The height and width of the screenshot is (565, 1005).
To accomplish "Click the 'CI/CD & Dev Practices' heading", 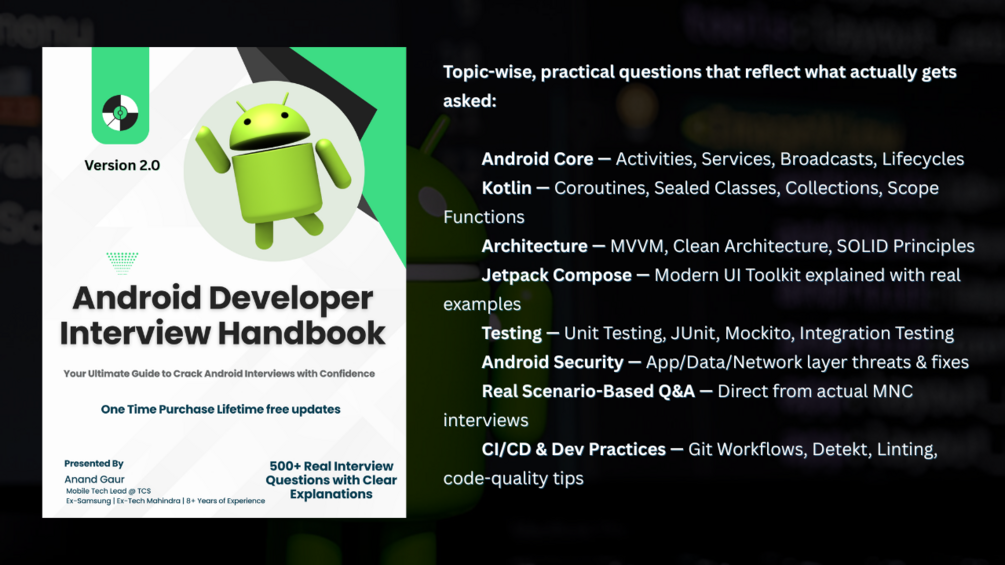I will pyautogui.click(x=573, y=449).
